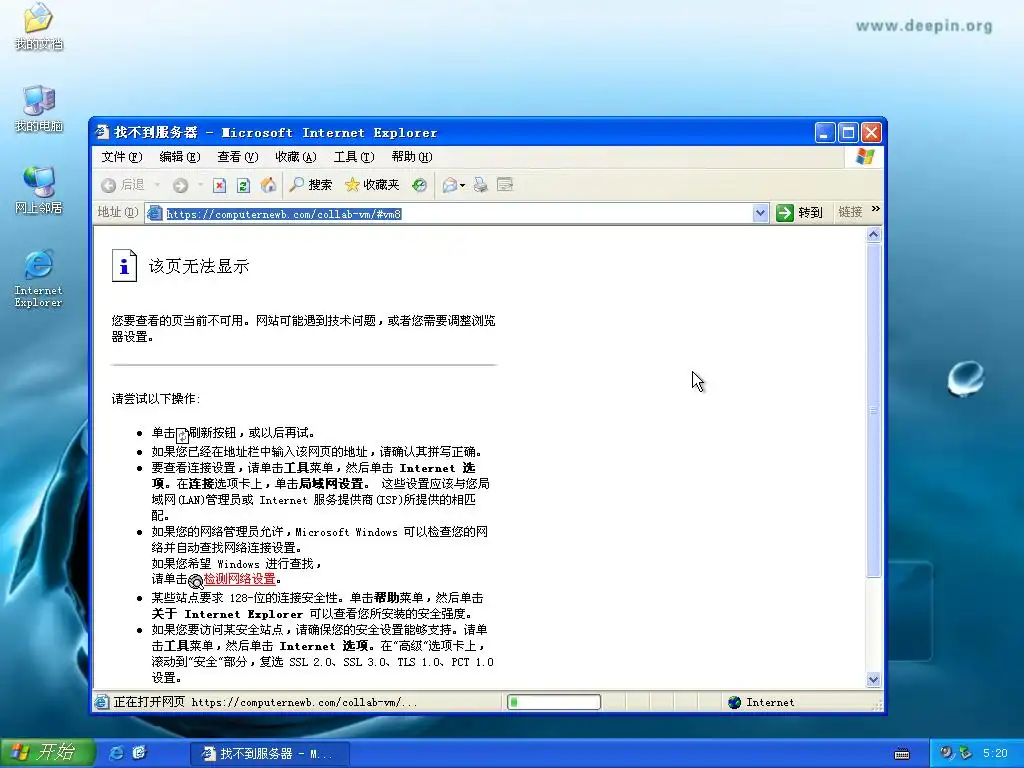
Task: Open the Mail button dropdown arrow
Action: (462, 185)
